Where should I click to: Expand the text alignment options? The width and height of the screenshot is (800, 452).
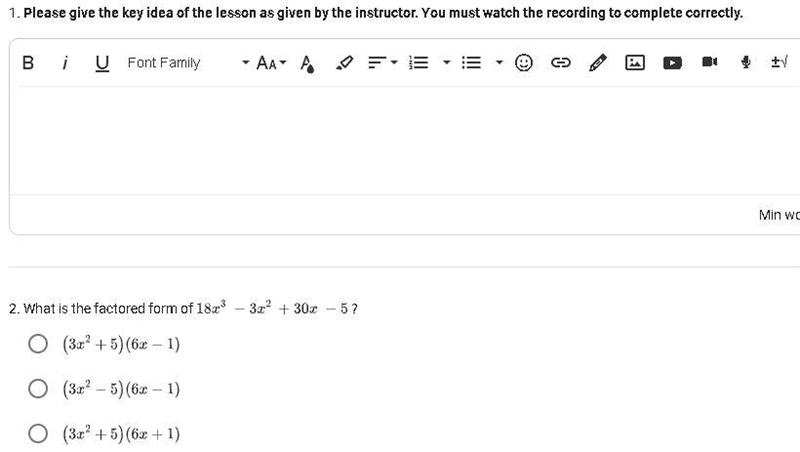point(383,63)
